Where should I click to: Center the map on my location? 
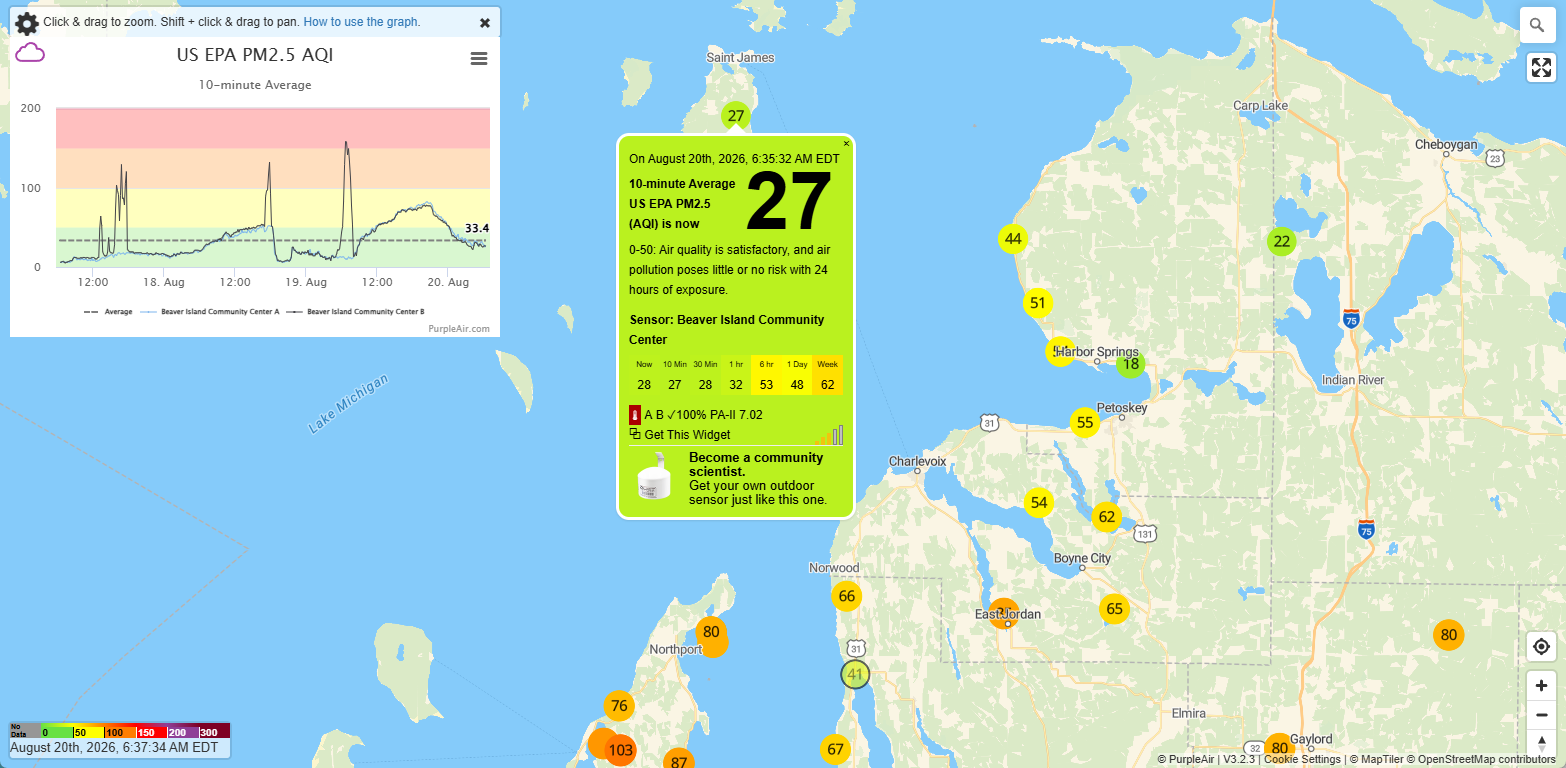[x=1541, y=646]
